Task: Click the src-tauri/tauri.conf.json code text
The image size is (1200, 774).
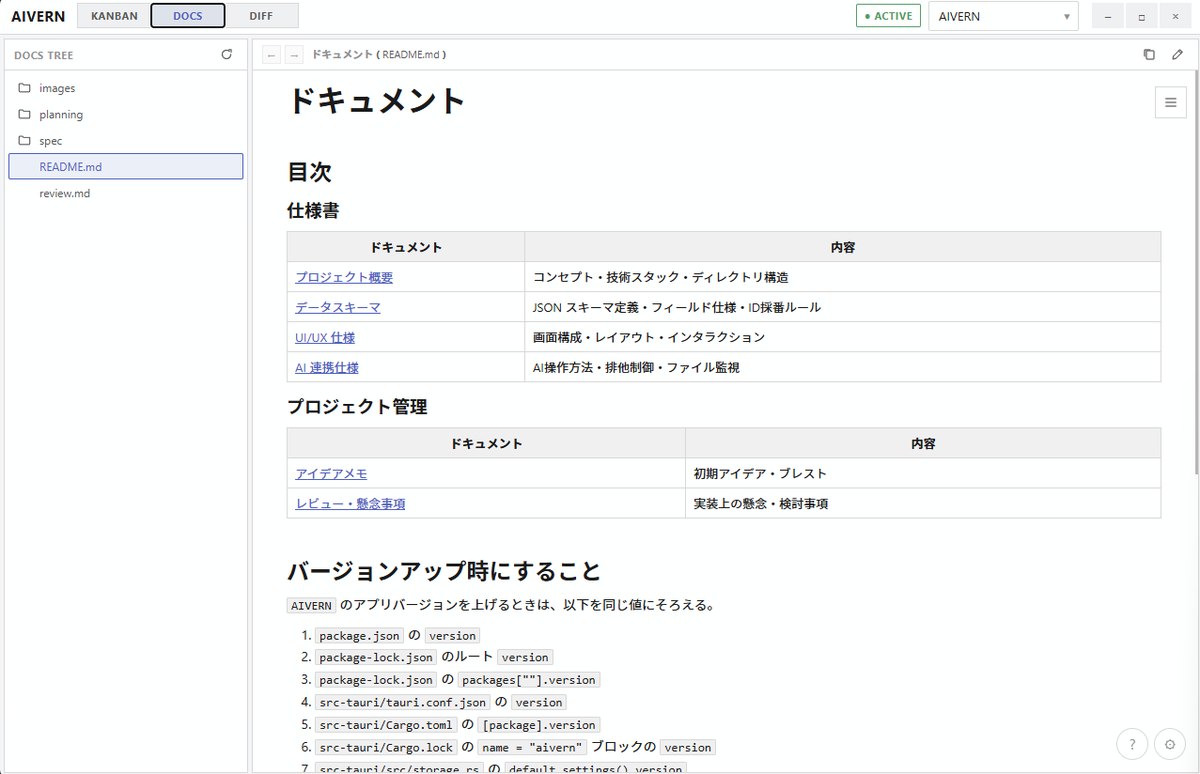Action: [403, 702]
